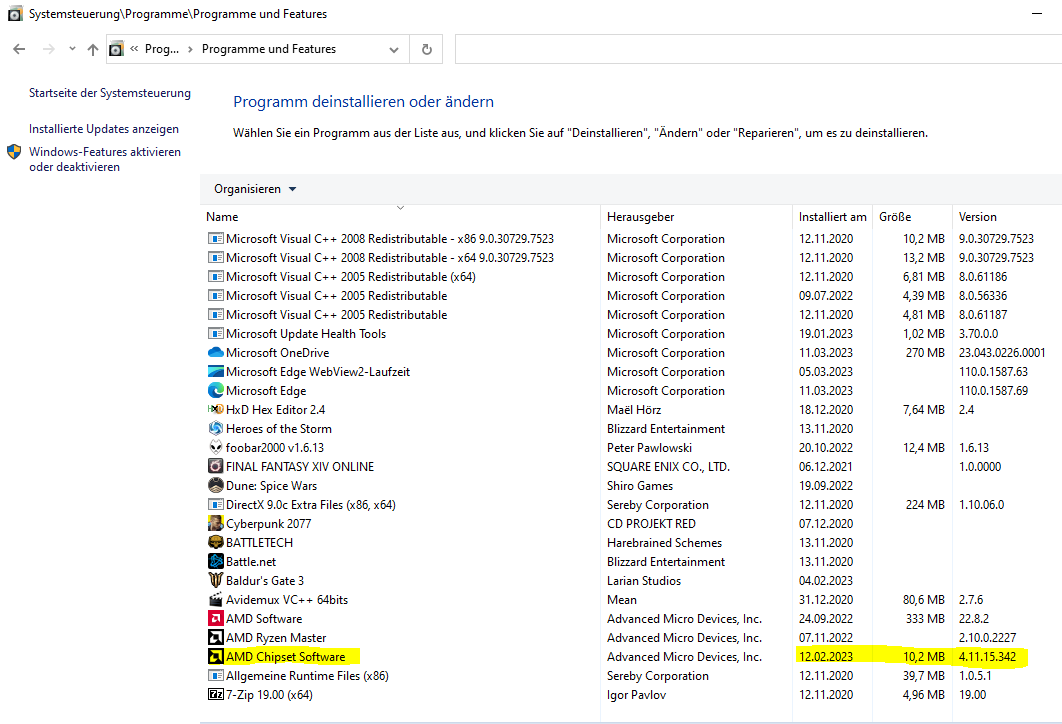This screenshot has height=724, width=1062.
Task: Click the foobar2000 v1.6.13 alien icon
Action: (x=215, y=448)
